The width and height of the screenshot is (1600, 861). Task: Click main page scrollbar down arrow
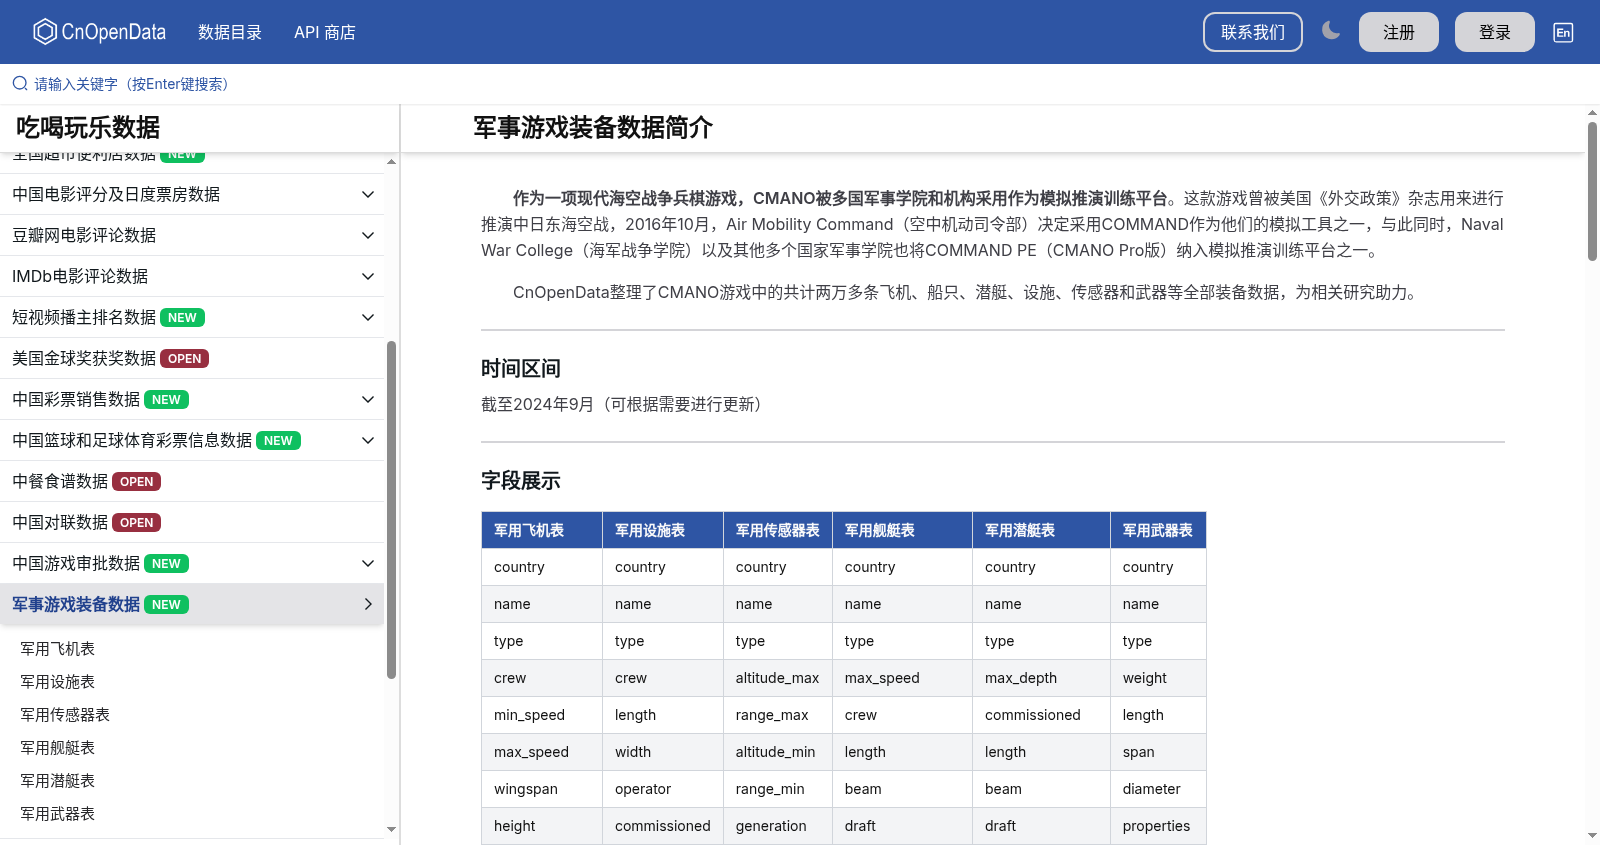tap(1592, 835)
